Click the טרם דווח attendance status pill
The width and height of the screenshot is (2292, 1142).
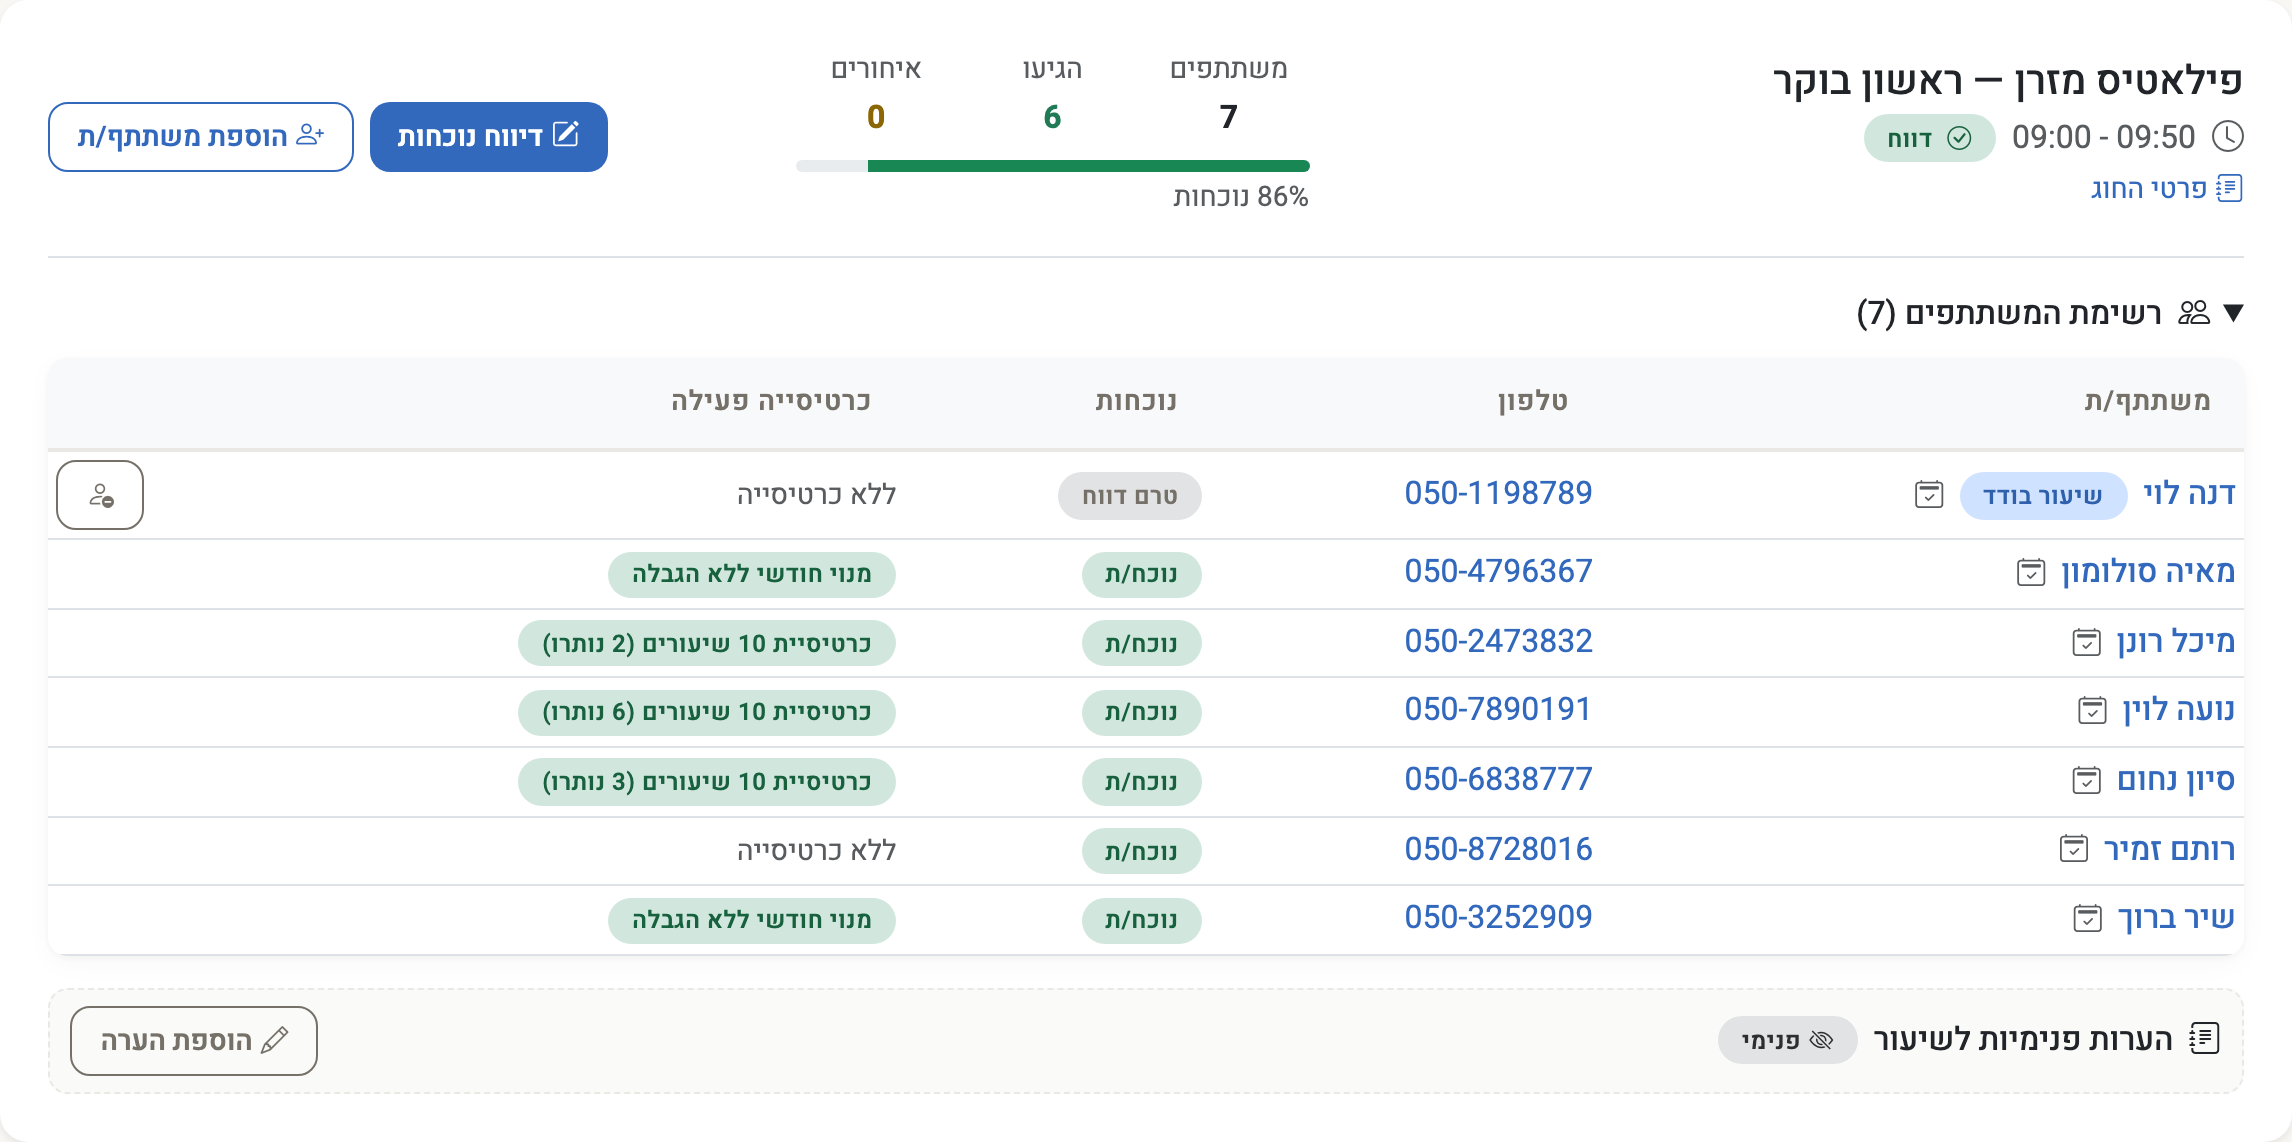tap(1130, 496)
